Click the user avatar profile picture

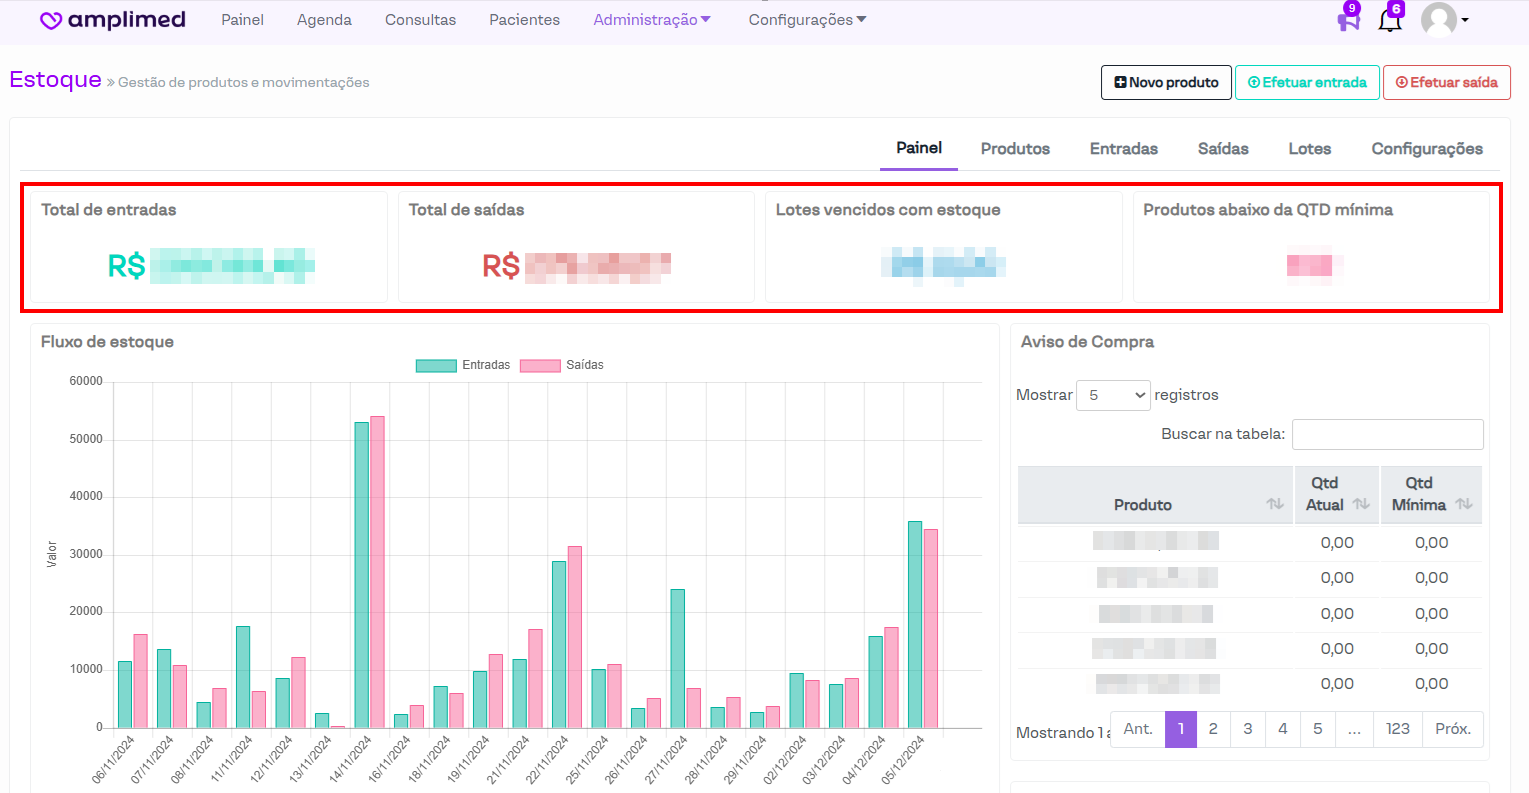[x=1438, y=20]
